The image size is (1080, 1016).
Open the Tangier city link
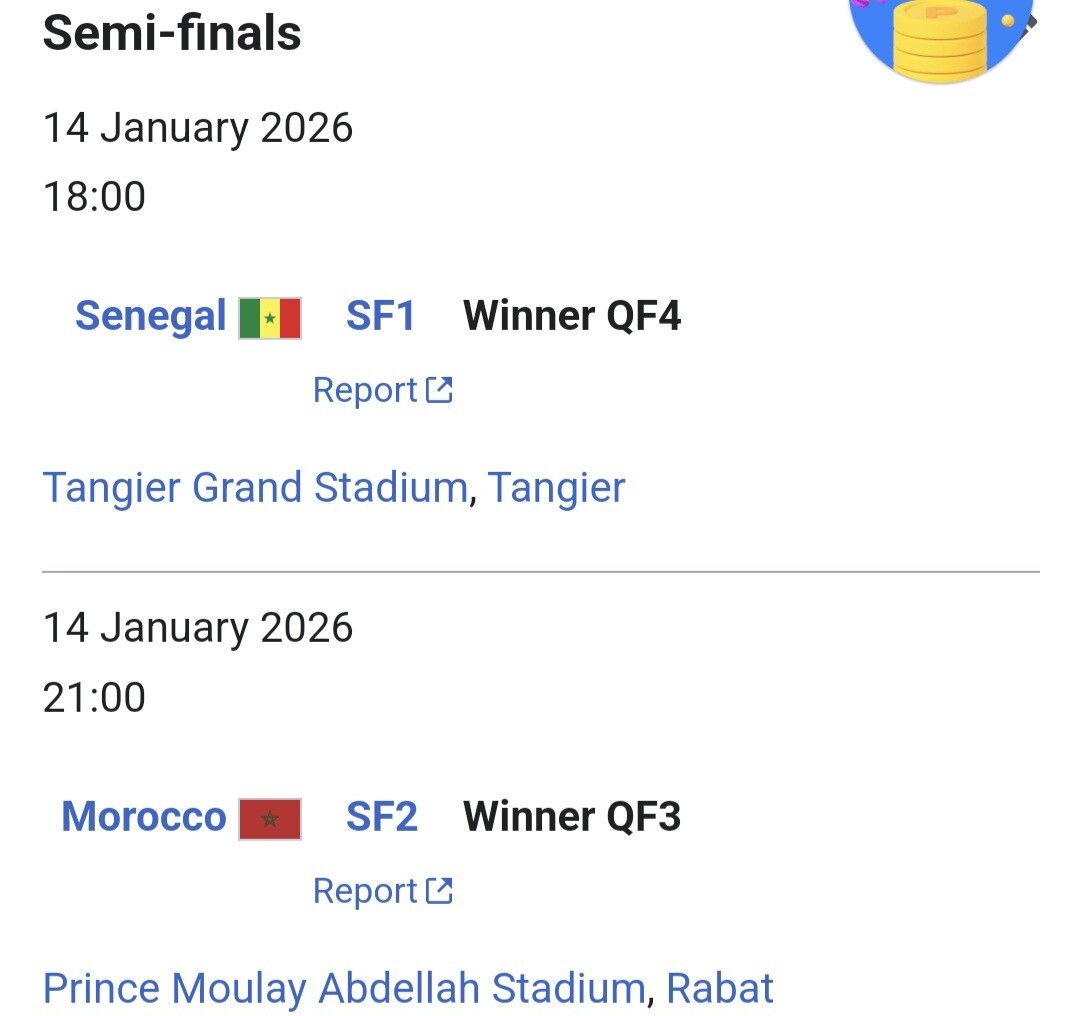(x=556, y=488)
